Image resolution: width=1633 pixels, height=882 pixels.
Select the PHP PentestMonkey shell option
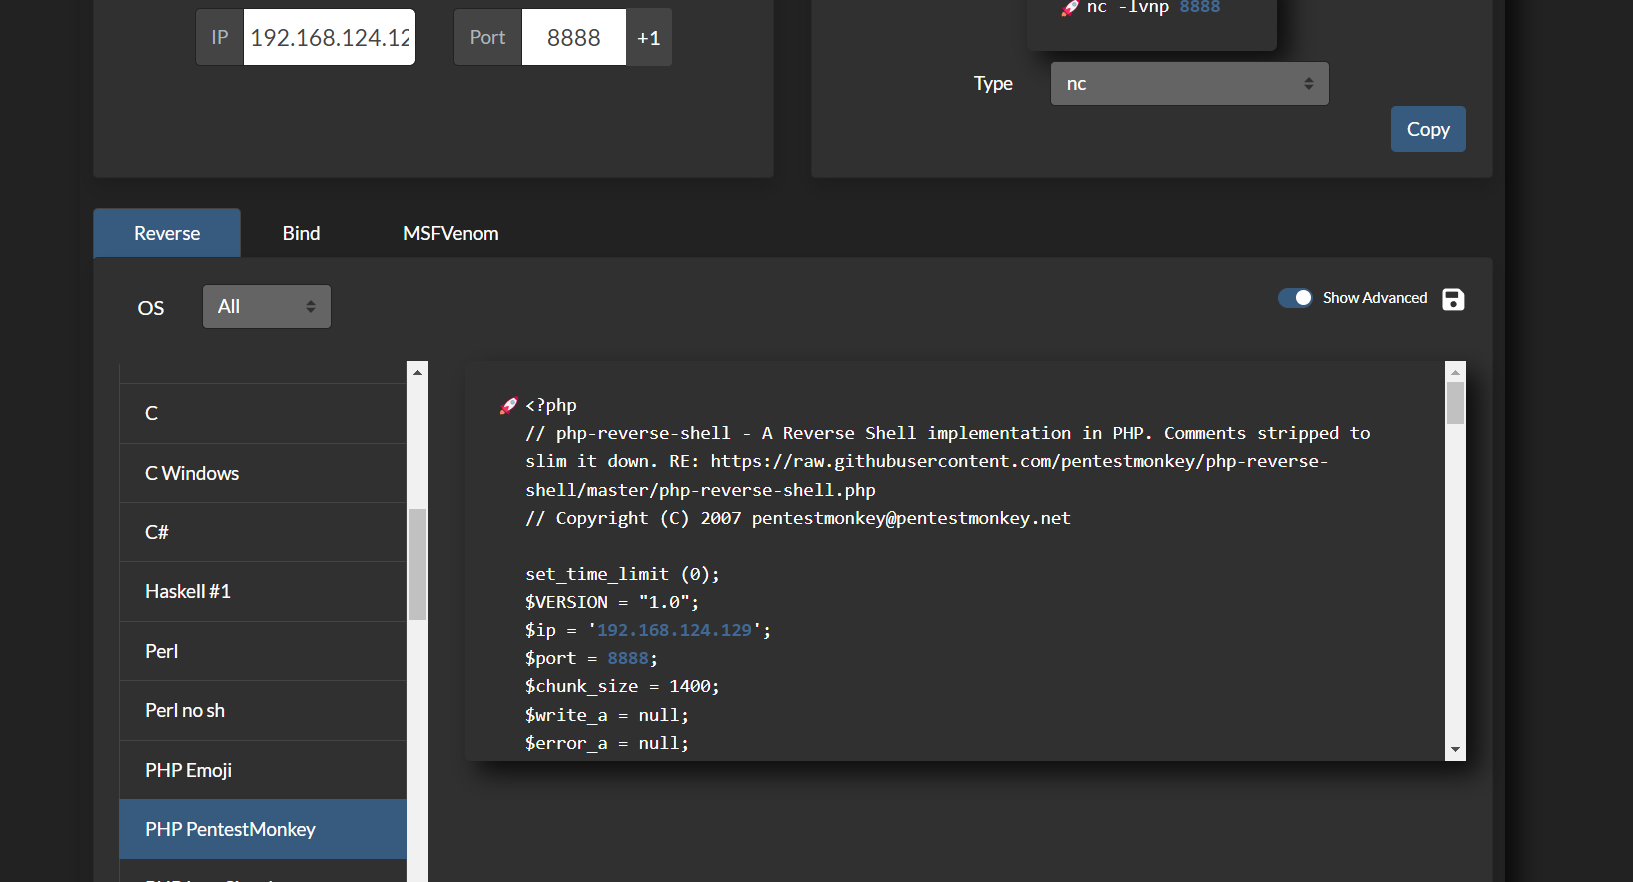(263, 829)
